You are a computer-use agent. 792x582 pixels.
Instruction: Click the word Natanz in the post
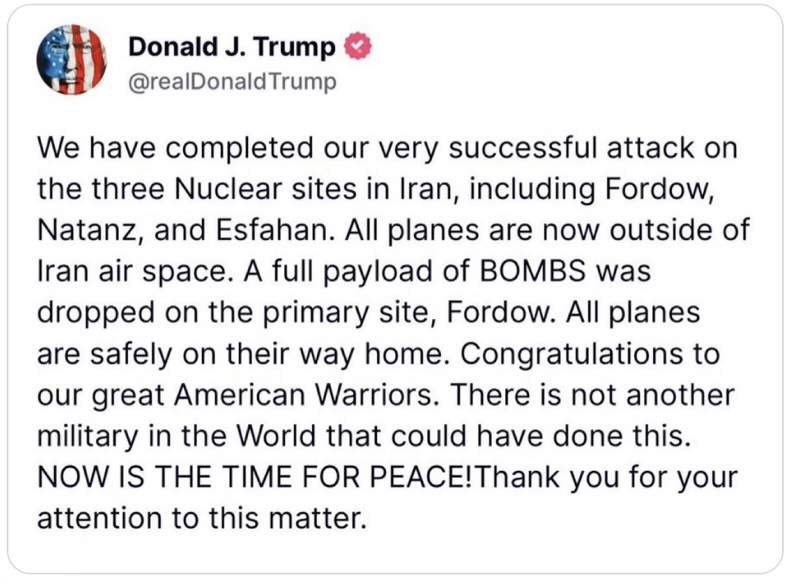(85, 230)
